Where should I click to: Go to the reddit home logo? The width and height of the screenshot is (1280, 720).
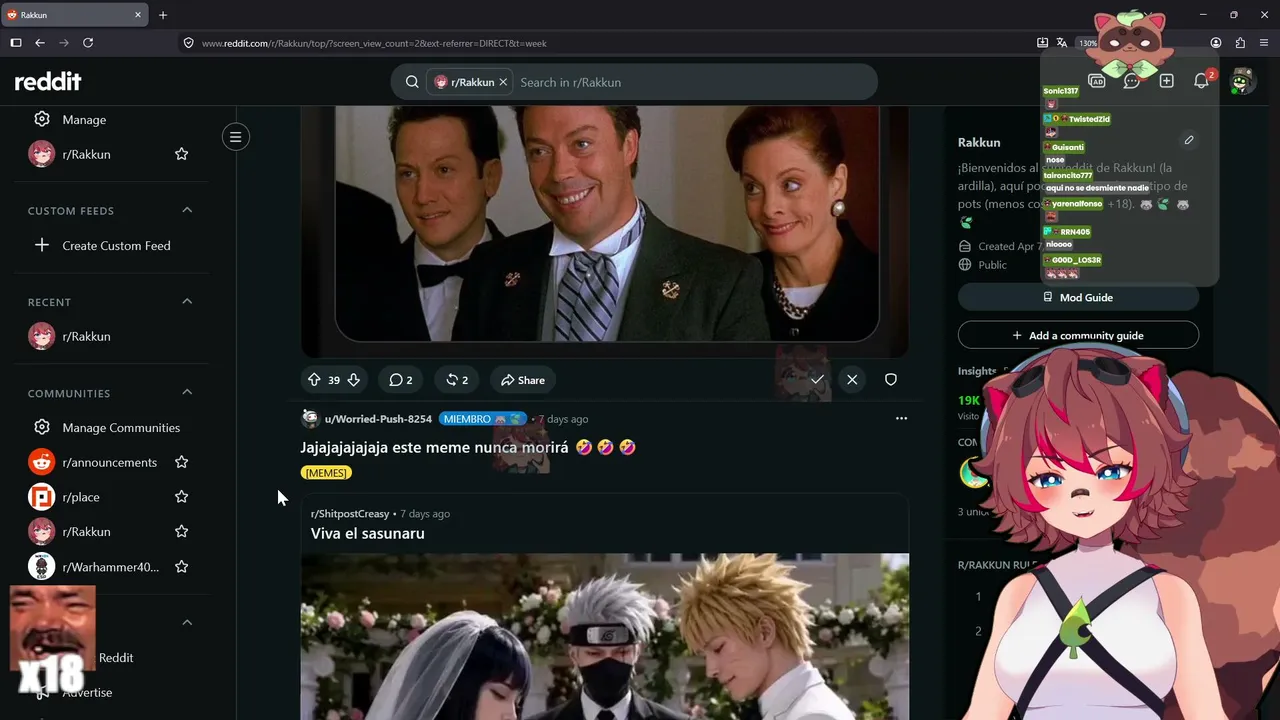(x=48, y=82)
